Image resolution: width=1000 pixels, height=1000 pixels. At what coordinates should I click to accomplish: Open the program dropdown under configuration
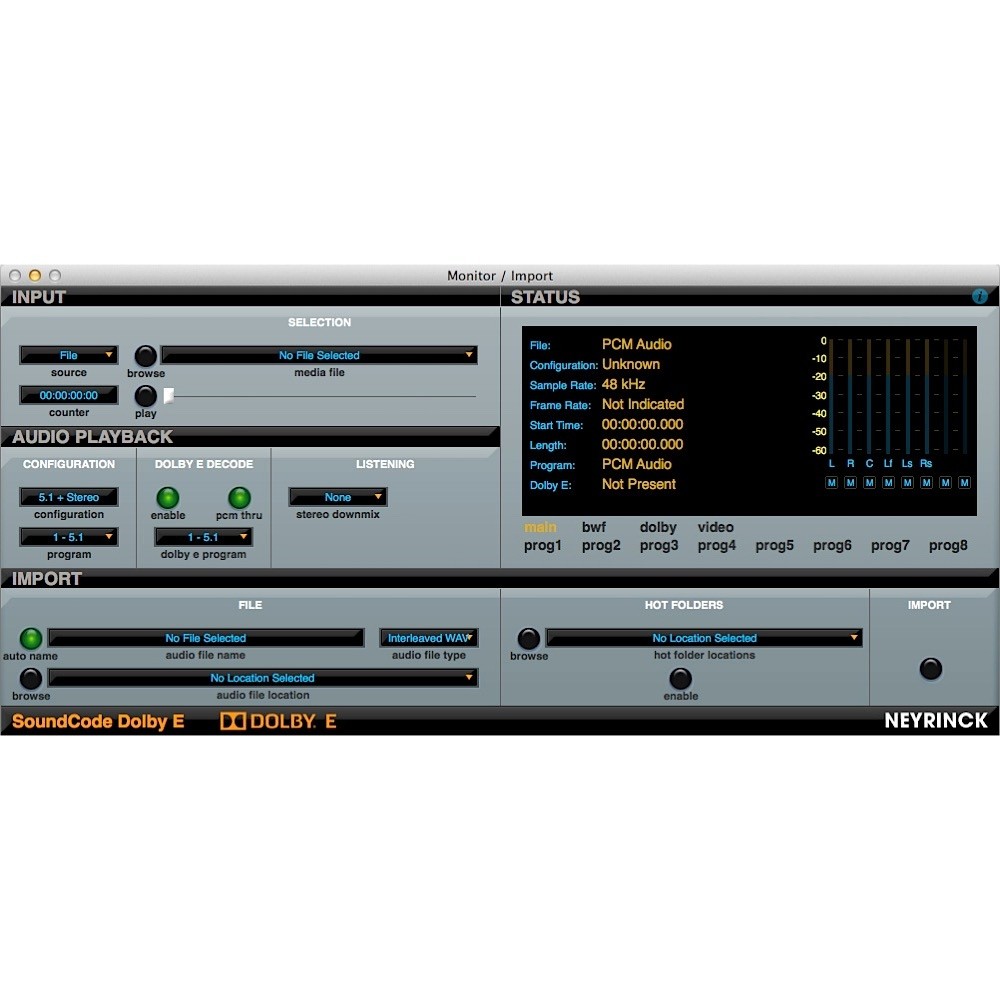click(69, 537)
